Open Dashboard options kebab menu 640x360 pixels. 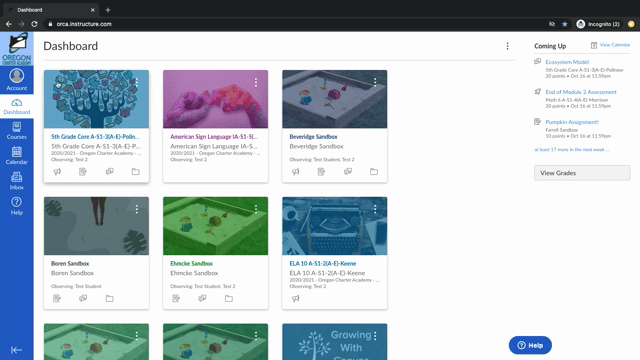(507, 46)
